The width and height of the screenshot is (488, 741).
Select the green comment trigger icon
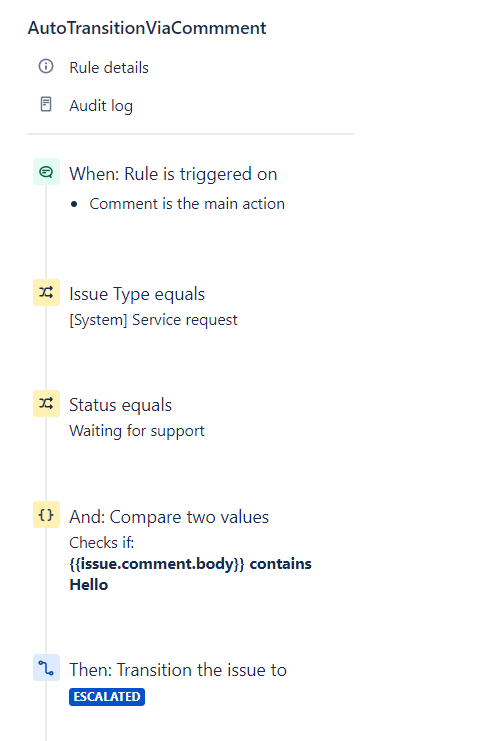(46, 172)
